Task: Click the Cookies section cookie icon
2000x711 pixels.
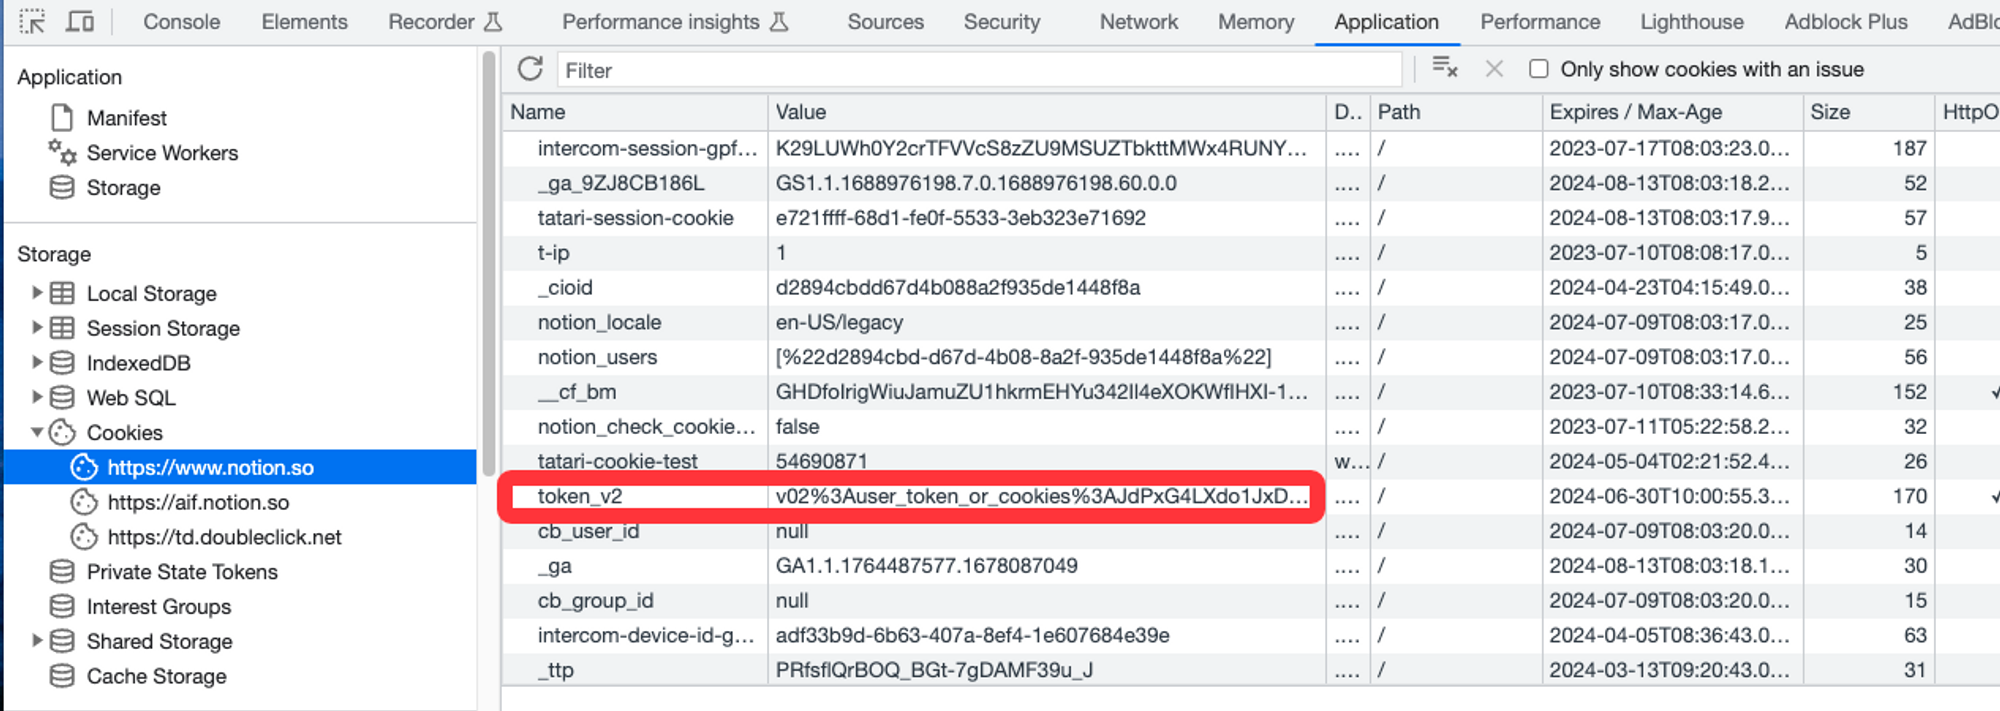Action: point(62,432)
